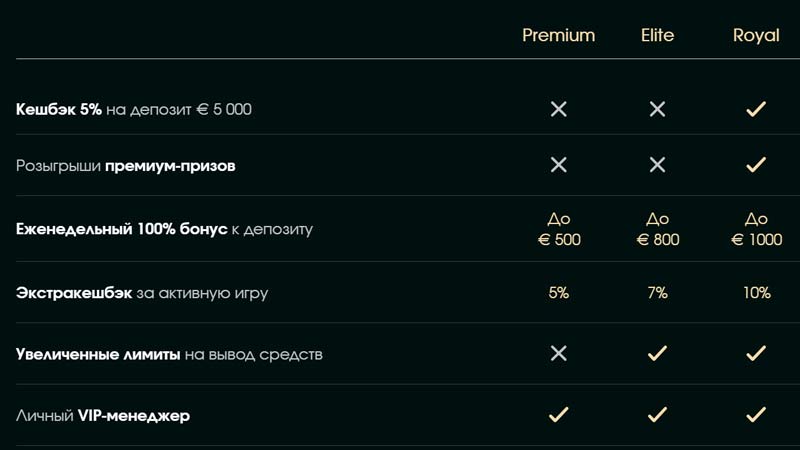Click the Elite 7% экстракешбэк value

click(657, 293)
